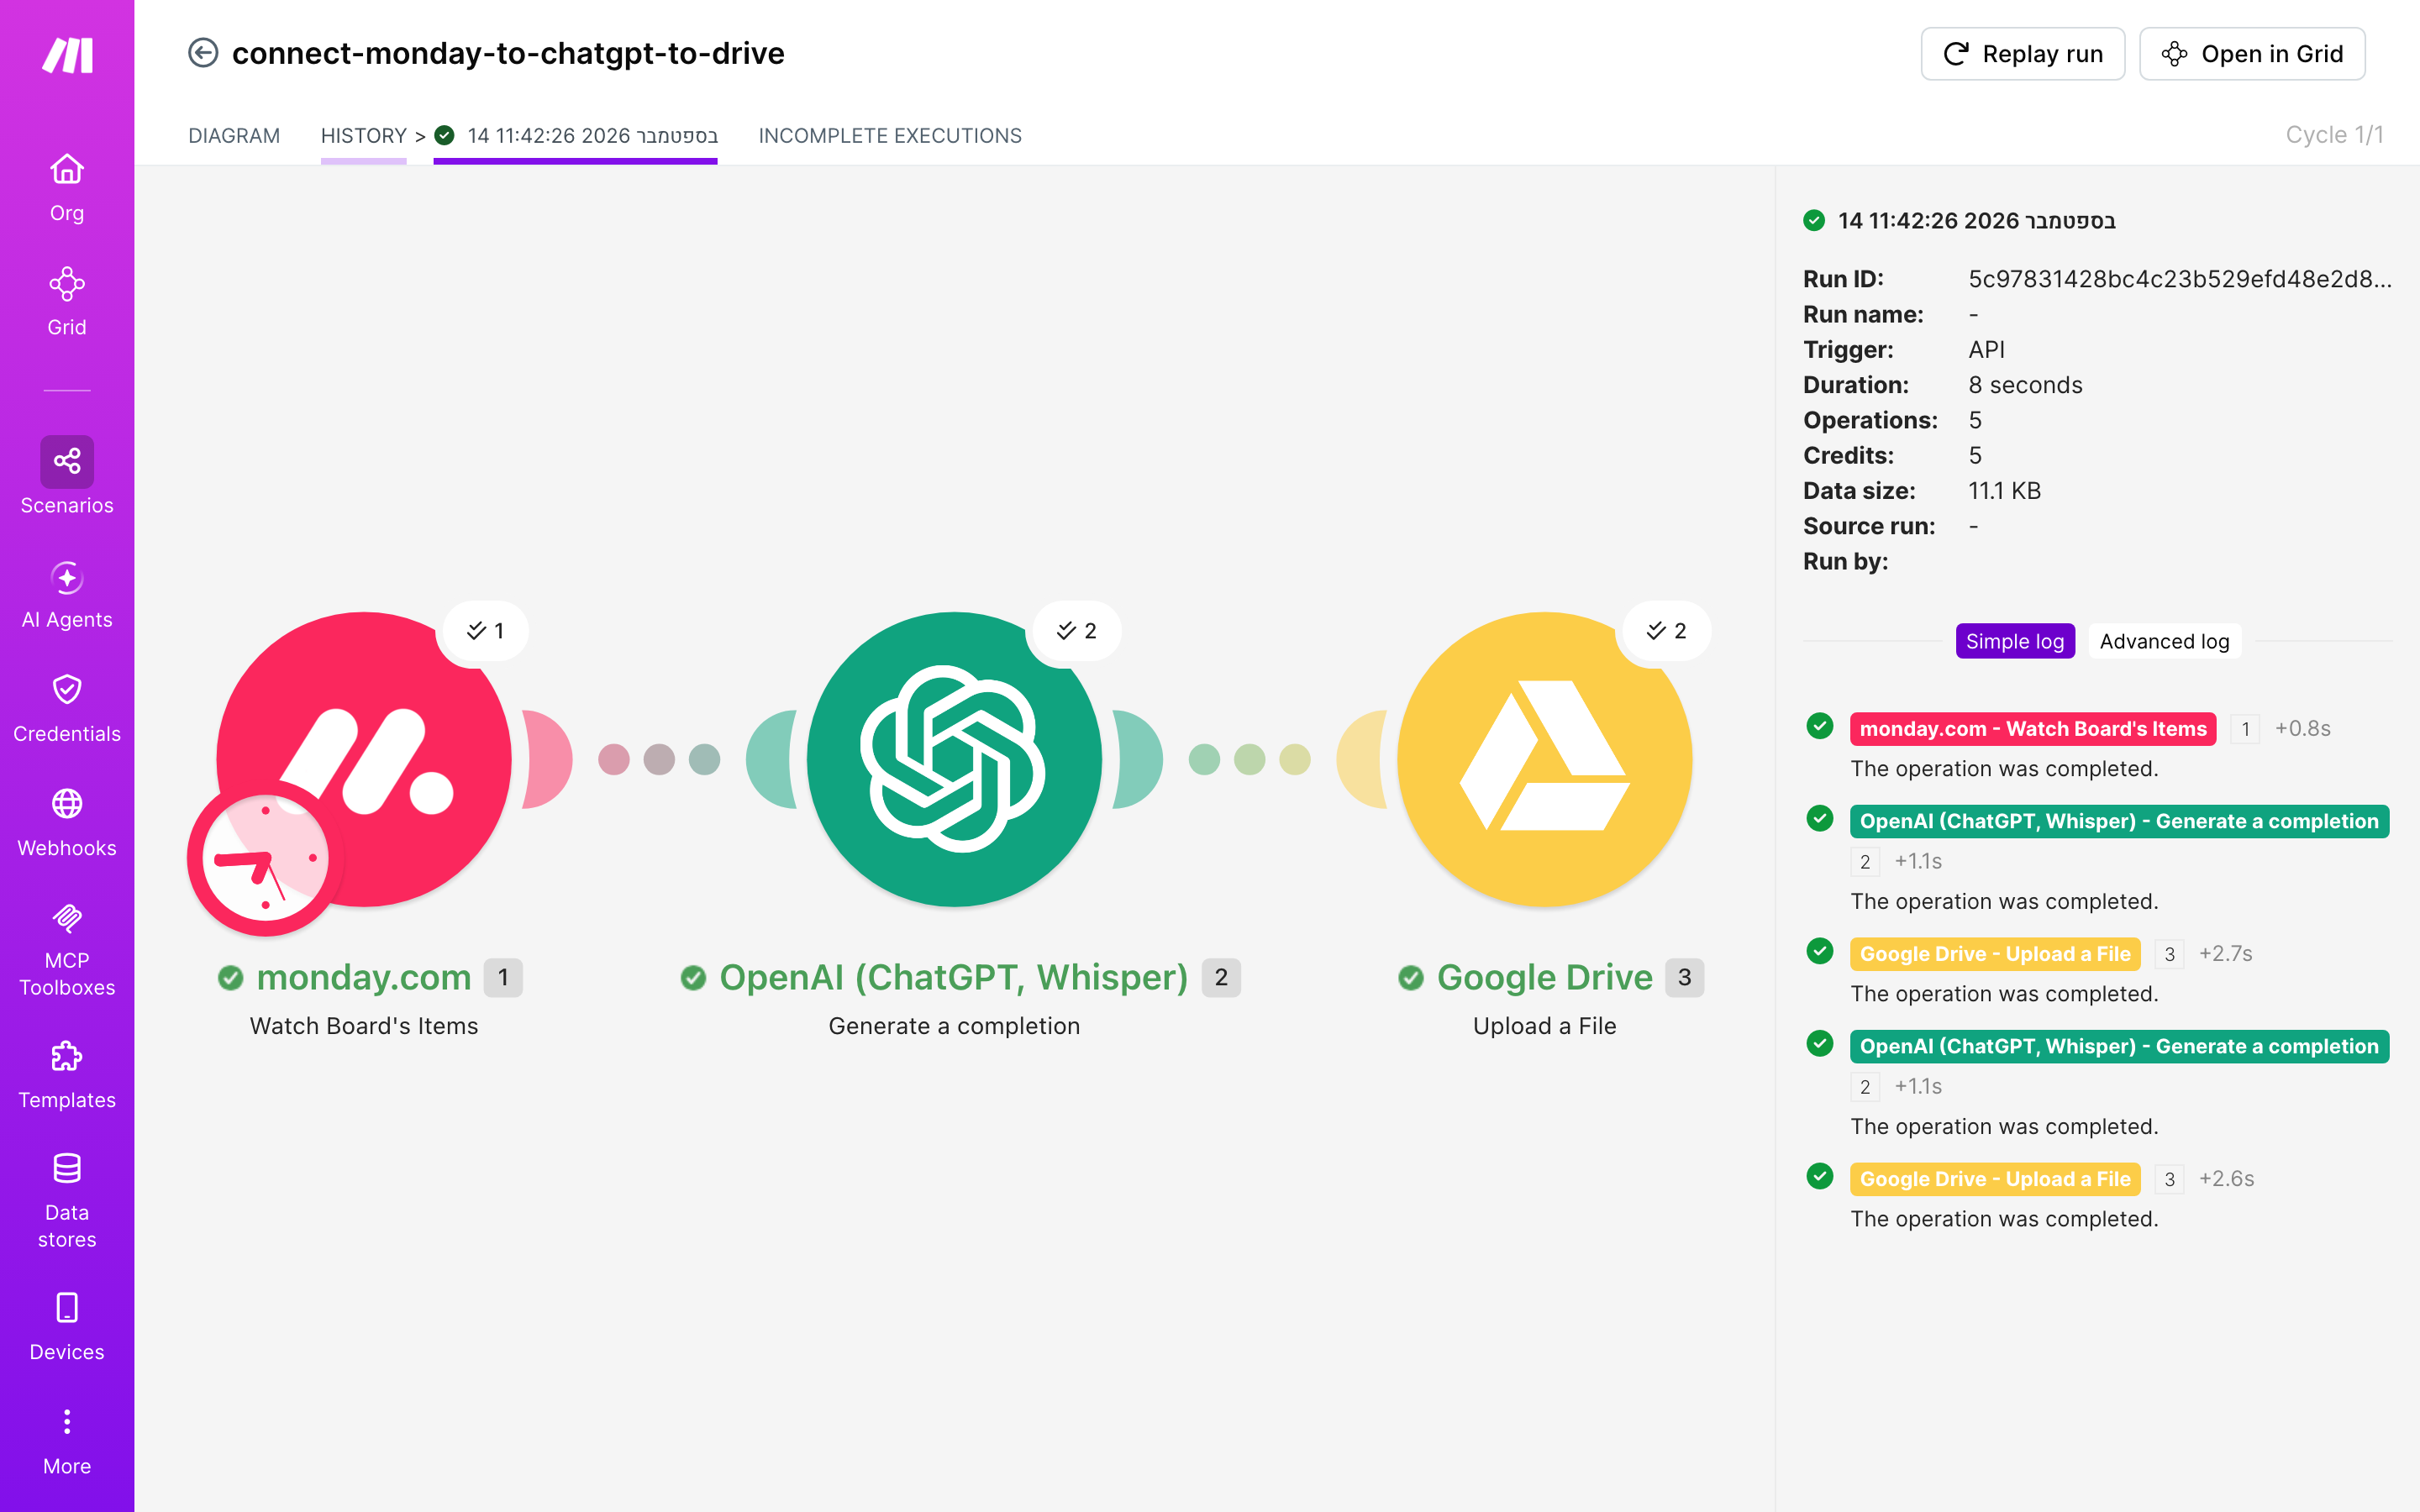Open the Data stores icon
2420x1512 pixels.
pyautogui.click(x=67, y=1168)
